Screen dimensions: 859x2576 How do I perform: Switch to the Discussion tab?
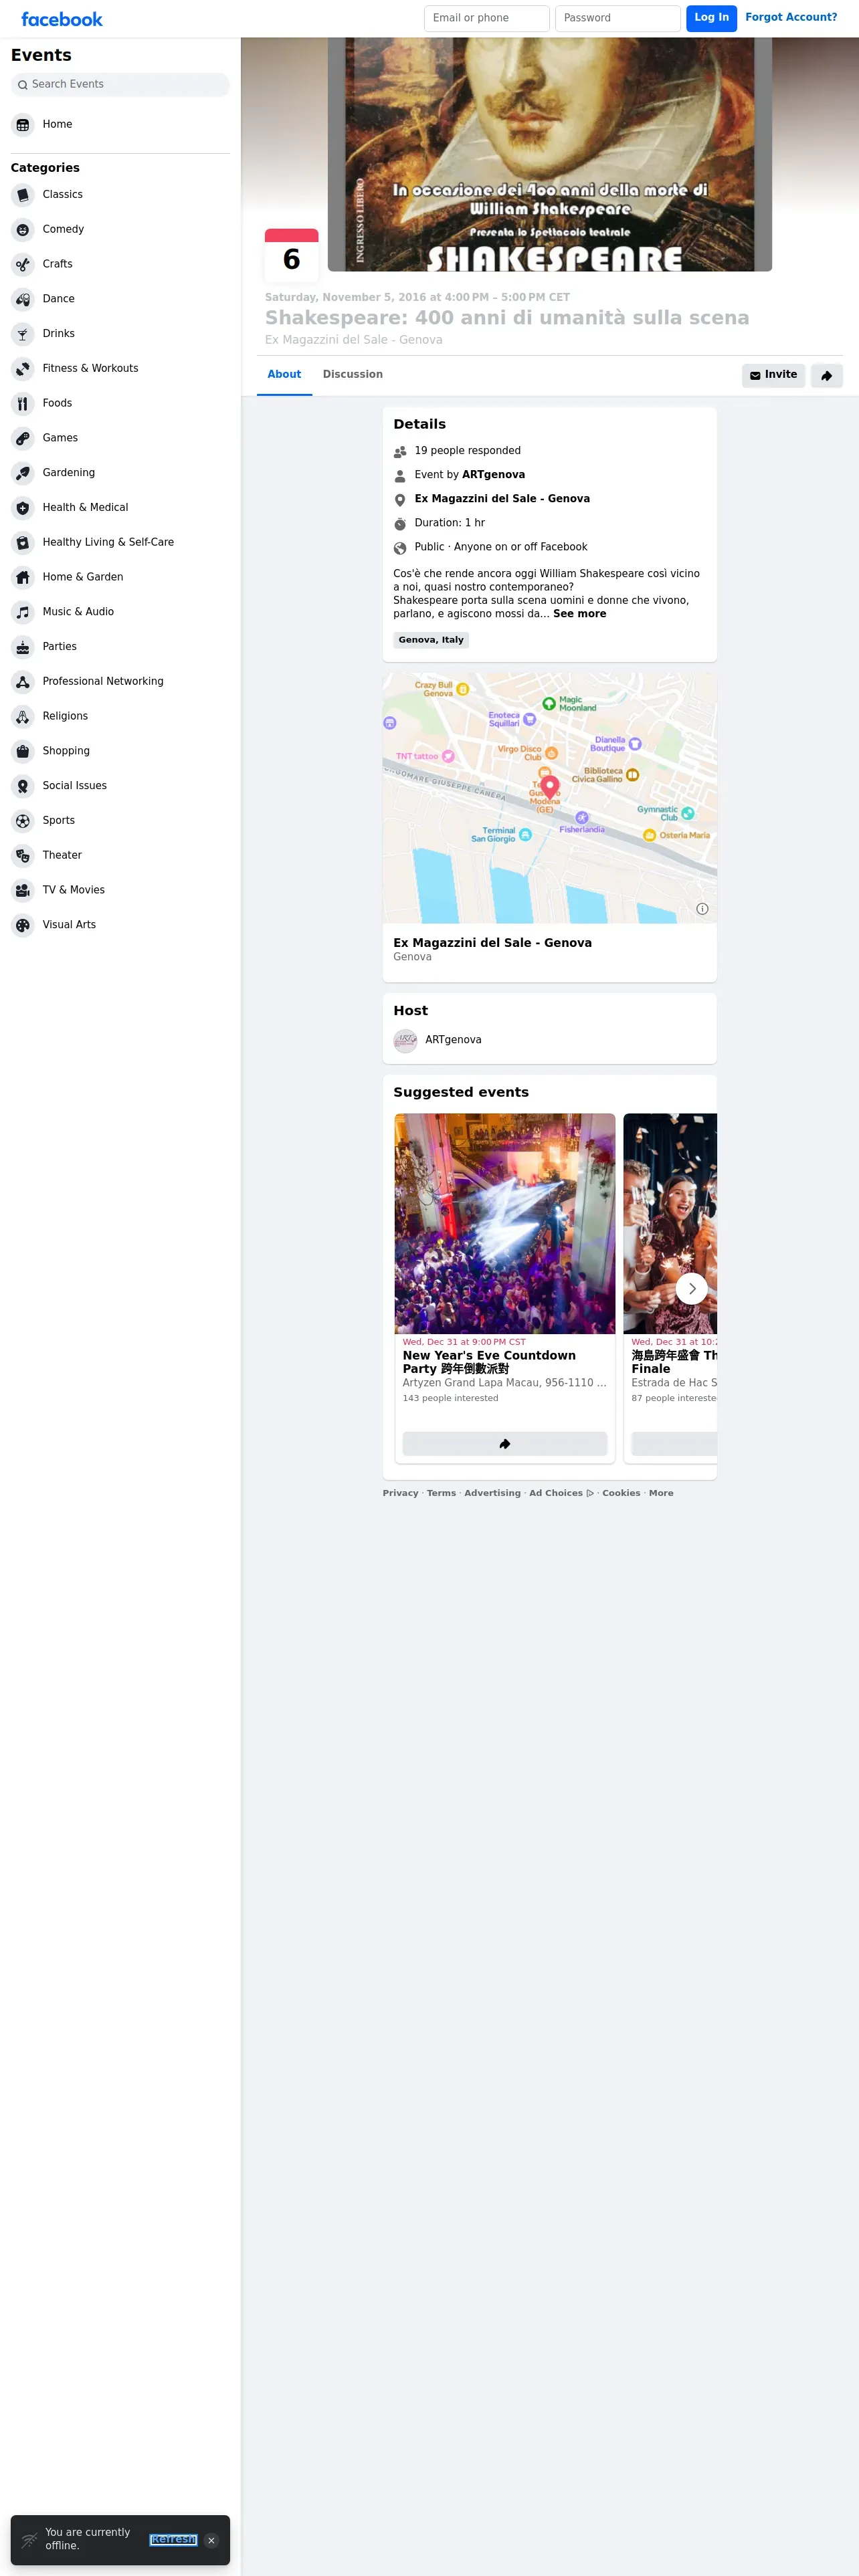coord(353,375)
